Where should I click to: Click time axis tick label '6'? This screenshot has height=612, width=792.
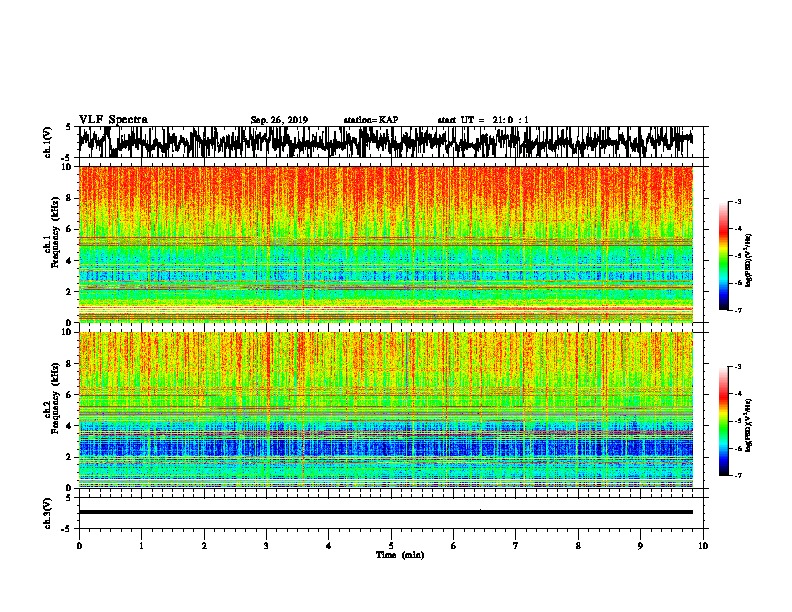click(454, 546)
